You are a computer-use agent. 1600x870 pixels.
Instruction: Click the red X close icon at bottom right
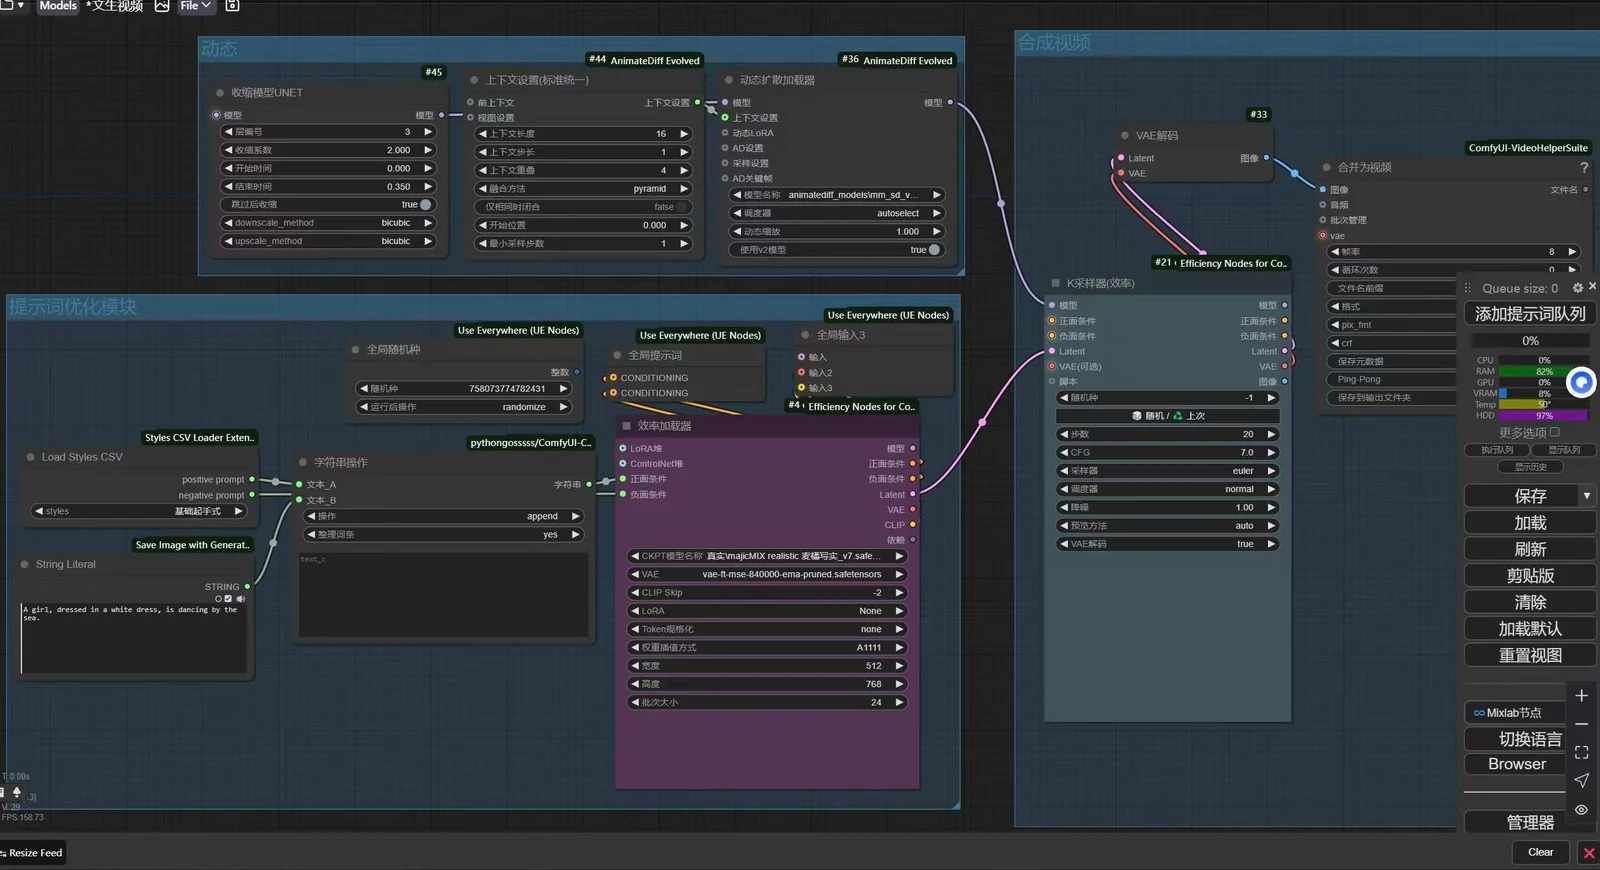(x=1588, y=853)
